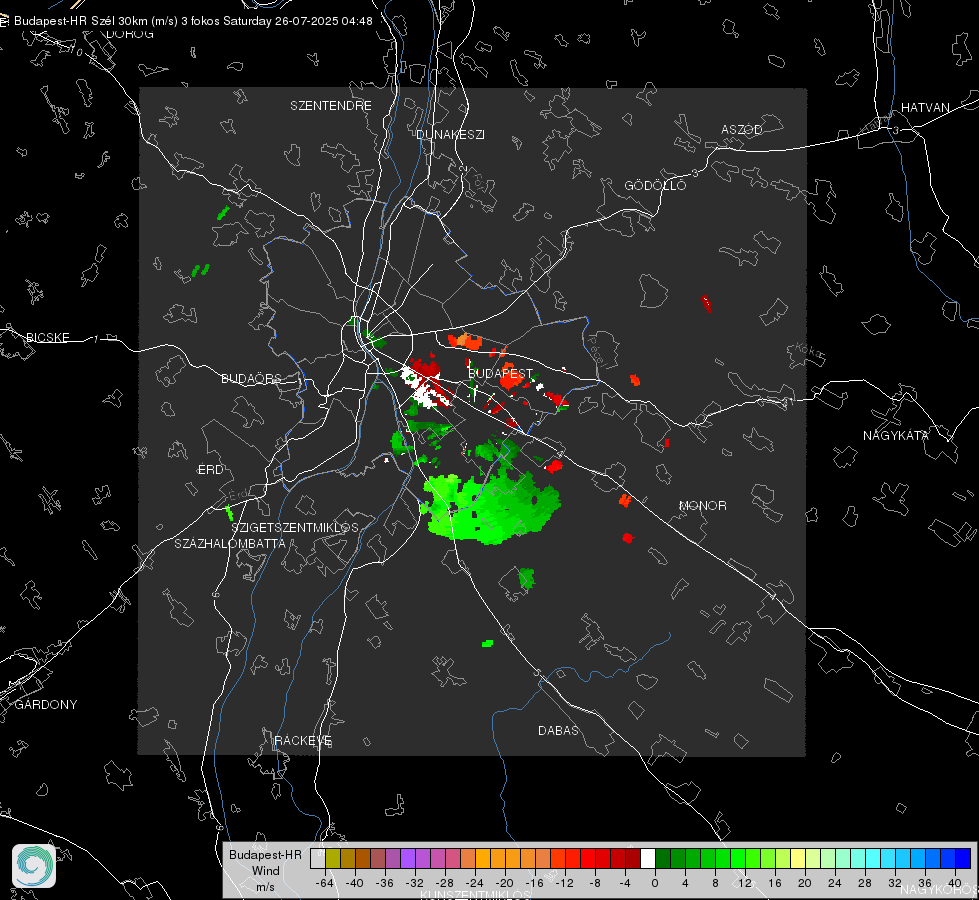Select the RÁCKEVE label near the bottom
979x900 pixels.
303,741
